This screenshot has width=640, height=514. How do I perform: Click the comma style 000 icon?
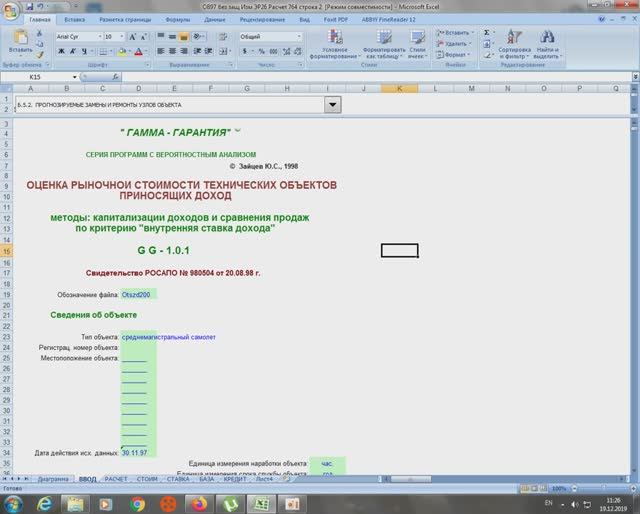[x=273, y=51]
